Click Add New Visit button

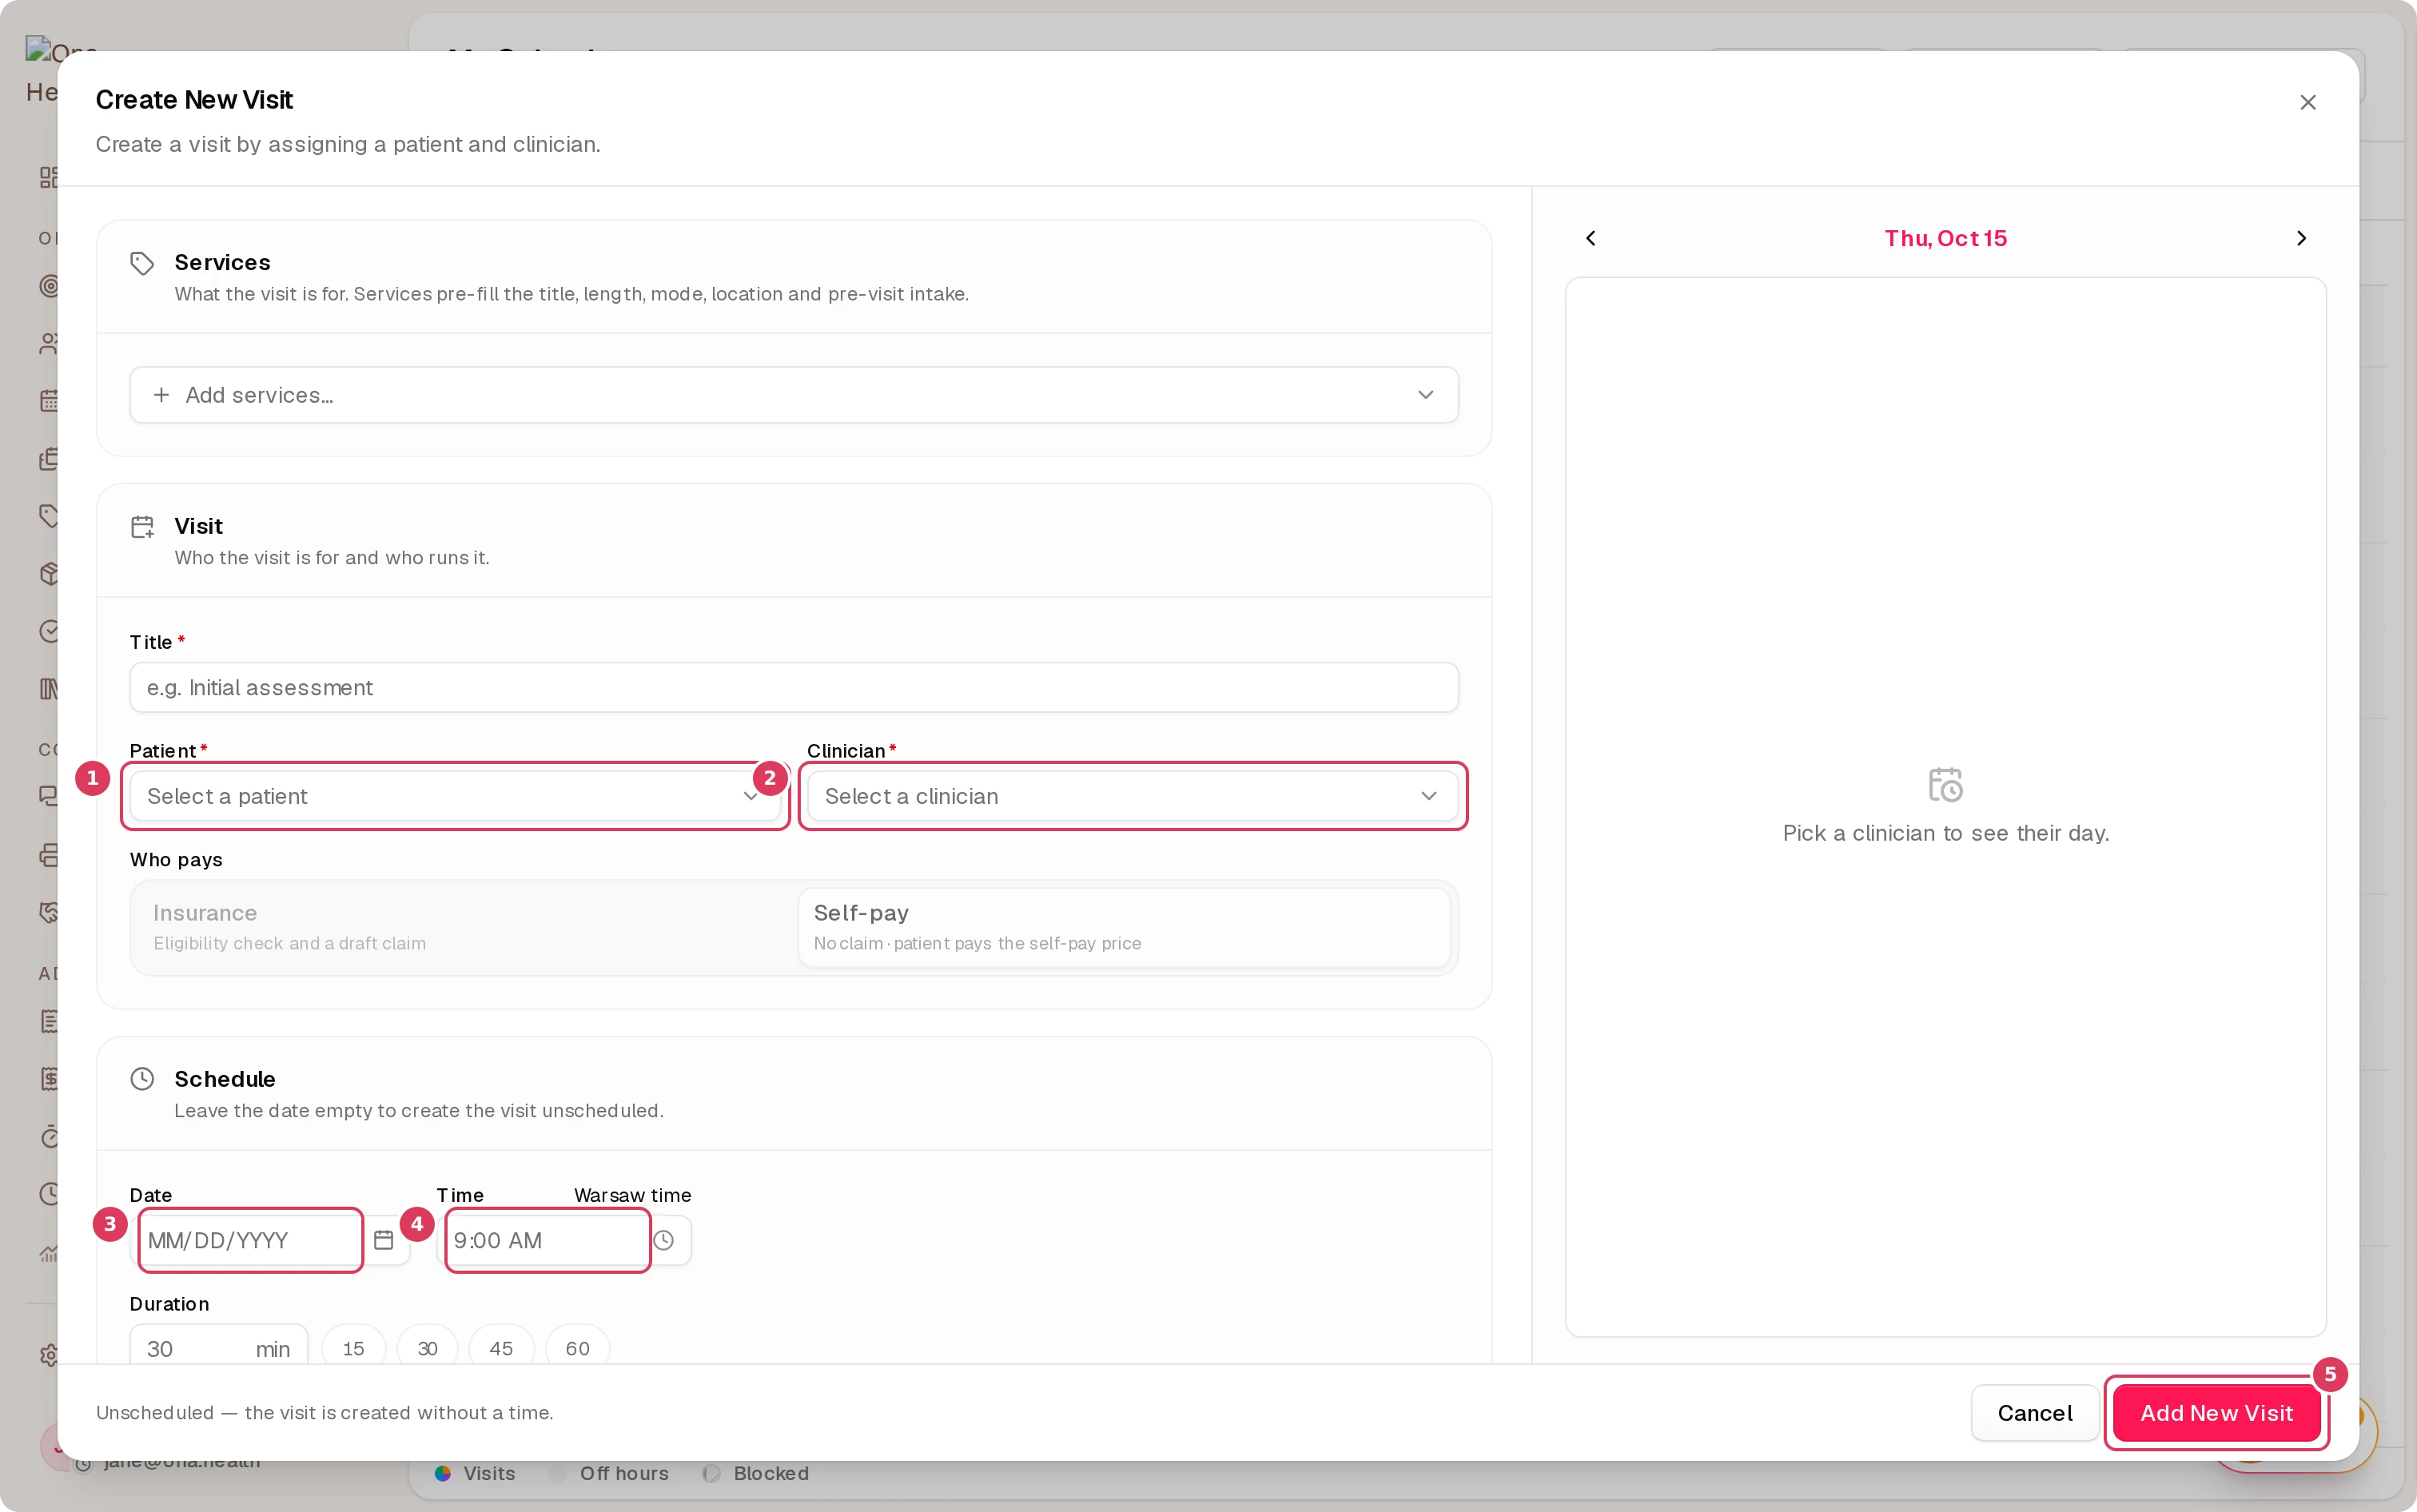(x=2216, y=1412)
